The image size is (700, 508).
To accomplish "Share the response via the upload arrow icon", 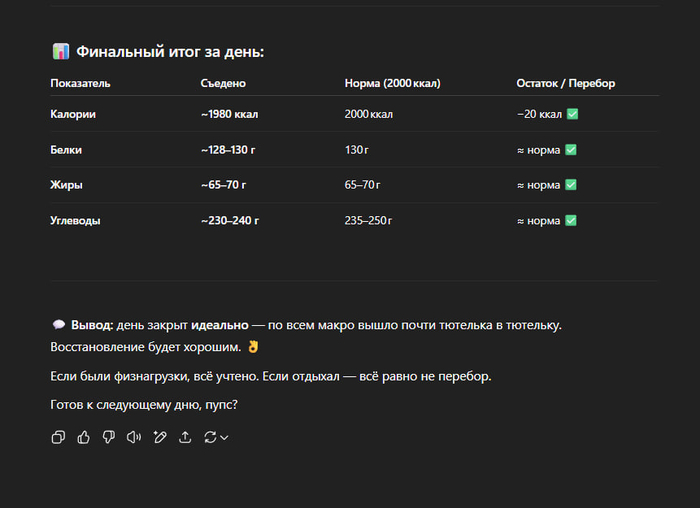I will [185, 437].
